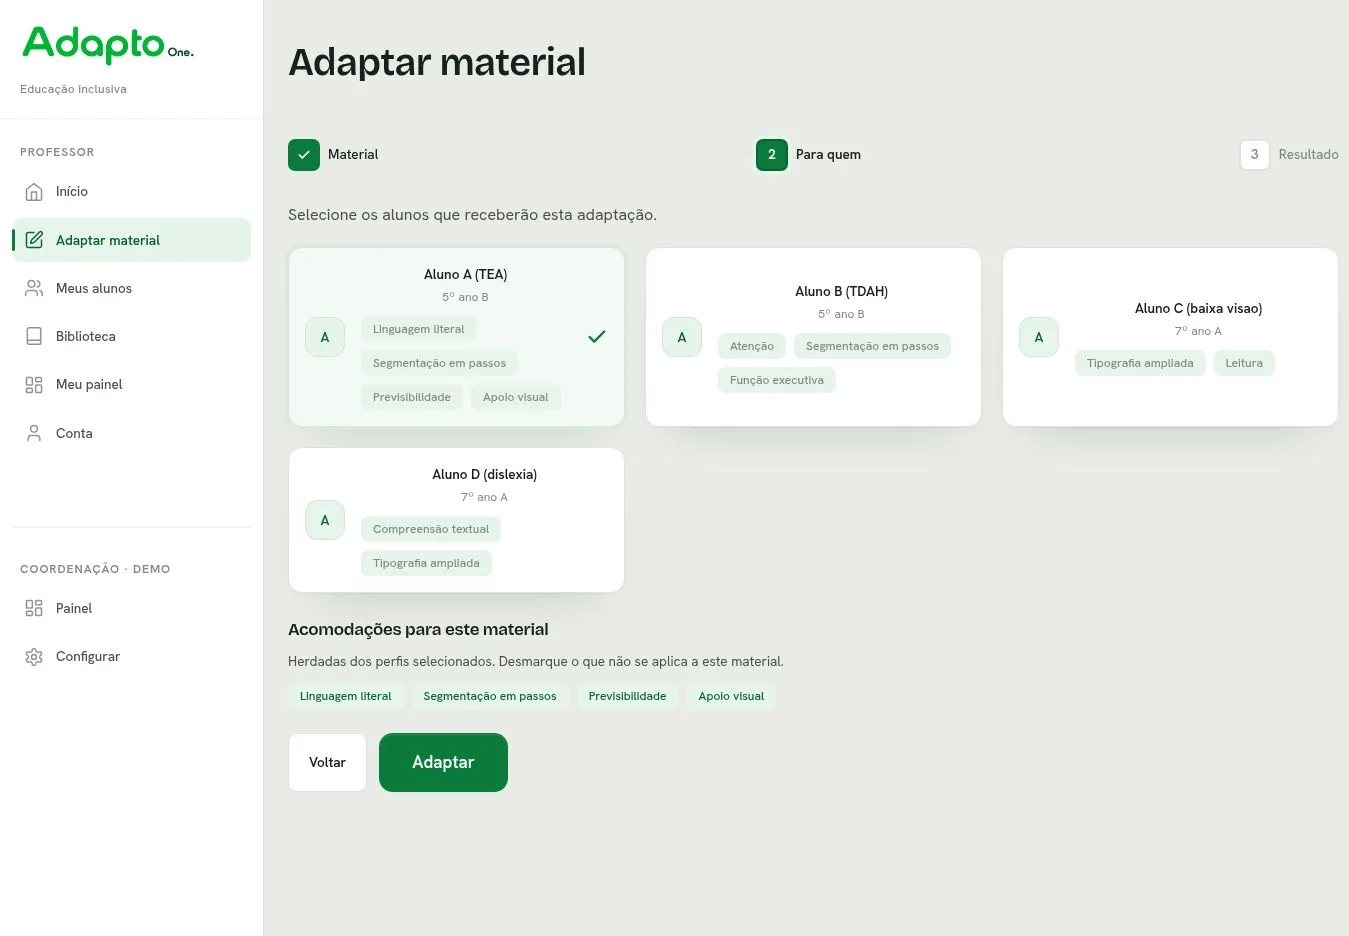Click the step 3 number badge

(x=1255, y=155)
